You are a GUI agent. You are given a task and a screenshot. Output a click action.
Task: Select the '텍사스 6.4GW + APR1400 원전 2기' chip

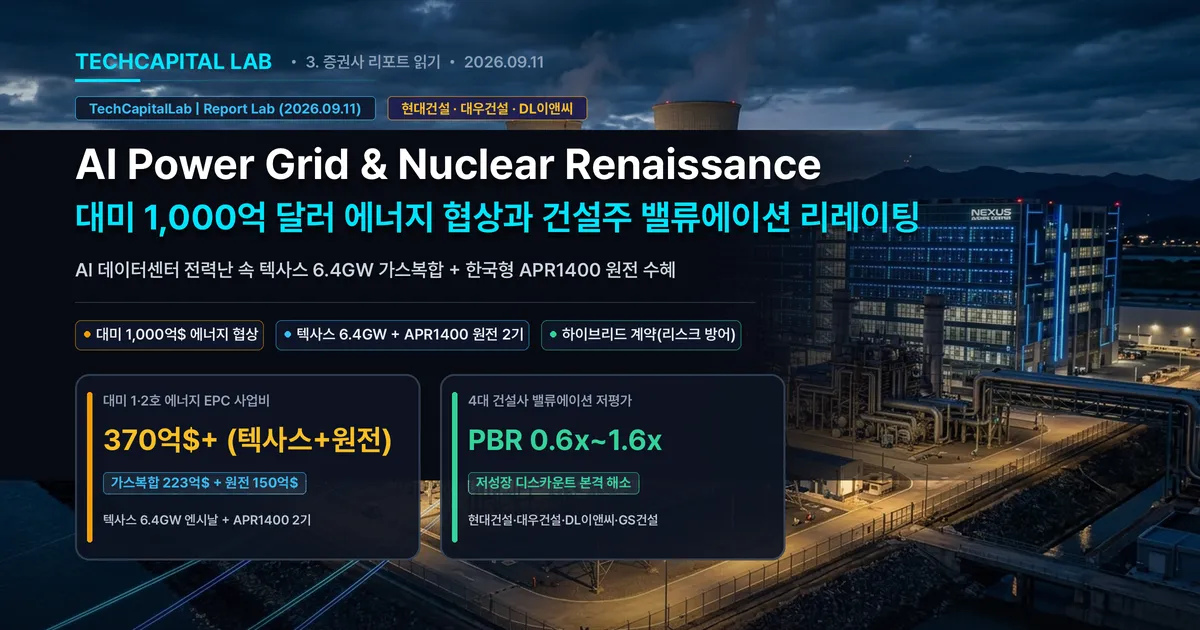point(404,334)
